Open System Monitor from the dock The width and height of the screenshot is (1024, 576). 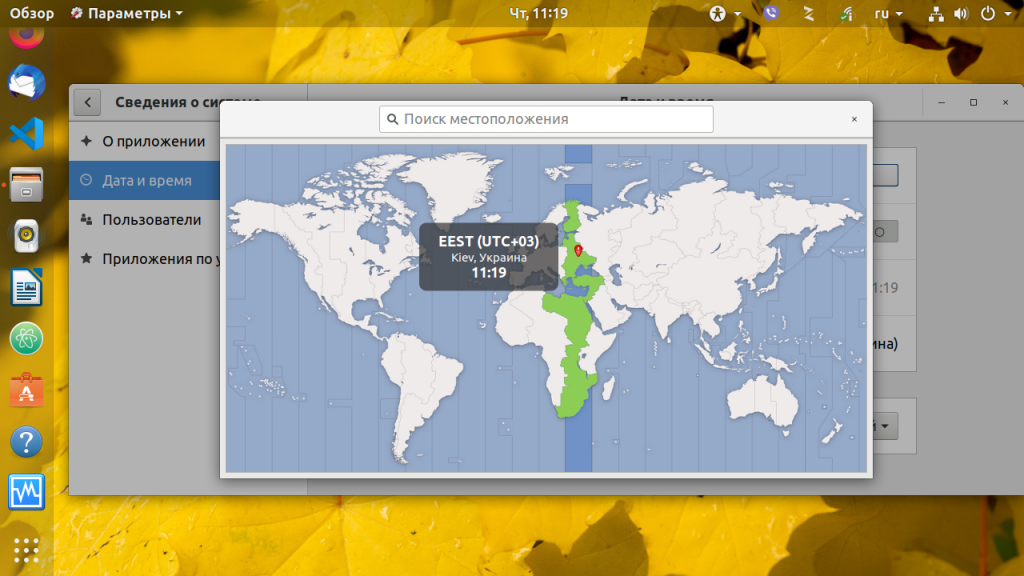[26, 492]
